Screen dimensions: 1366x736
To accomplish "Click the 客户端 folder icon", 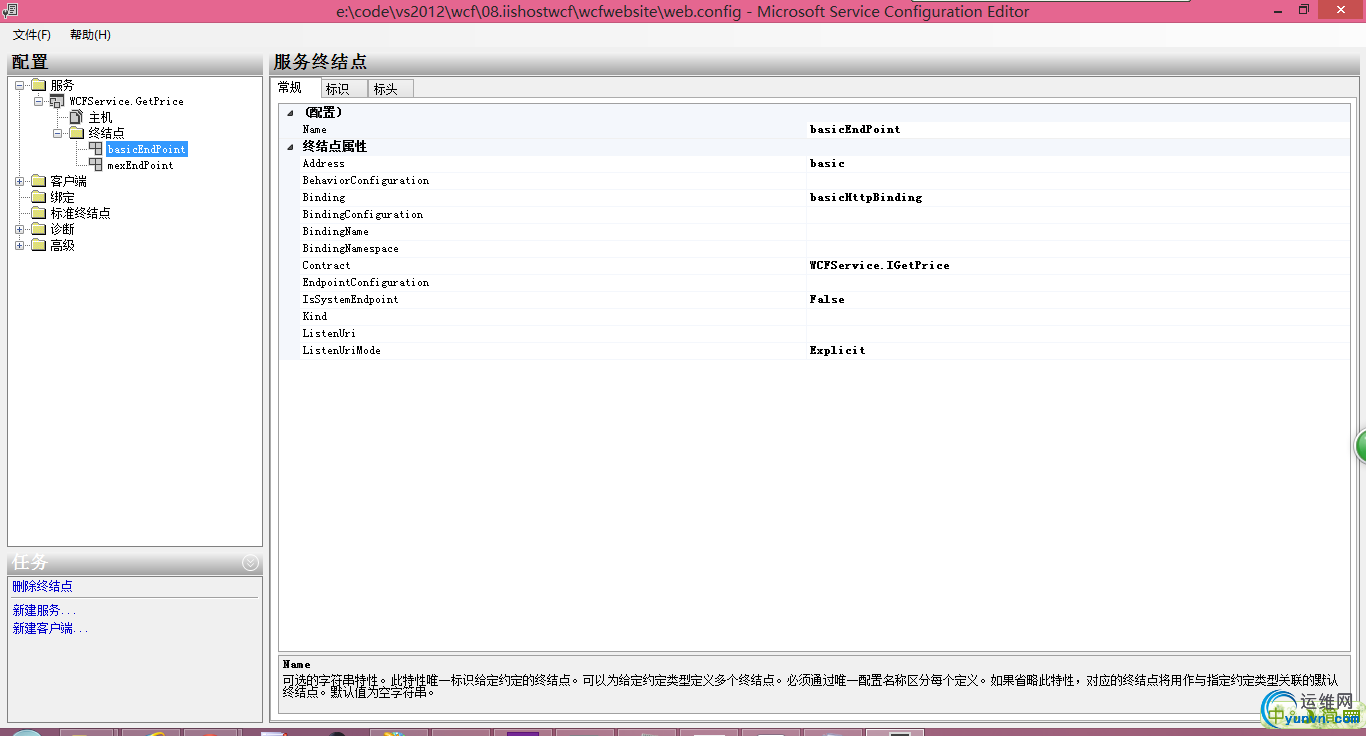I will point(39,181).
